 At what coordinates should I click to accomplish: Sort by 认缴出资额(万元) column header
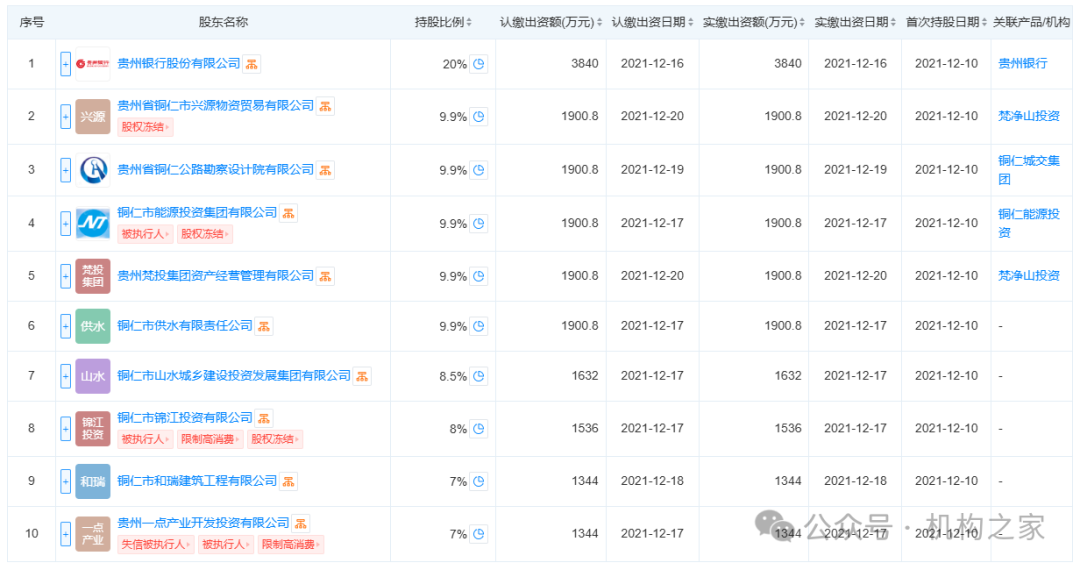(550, 22)
